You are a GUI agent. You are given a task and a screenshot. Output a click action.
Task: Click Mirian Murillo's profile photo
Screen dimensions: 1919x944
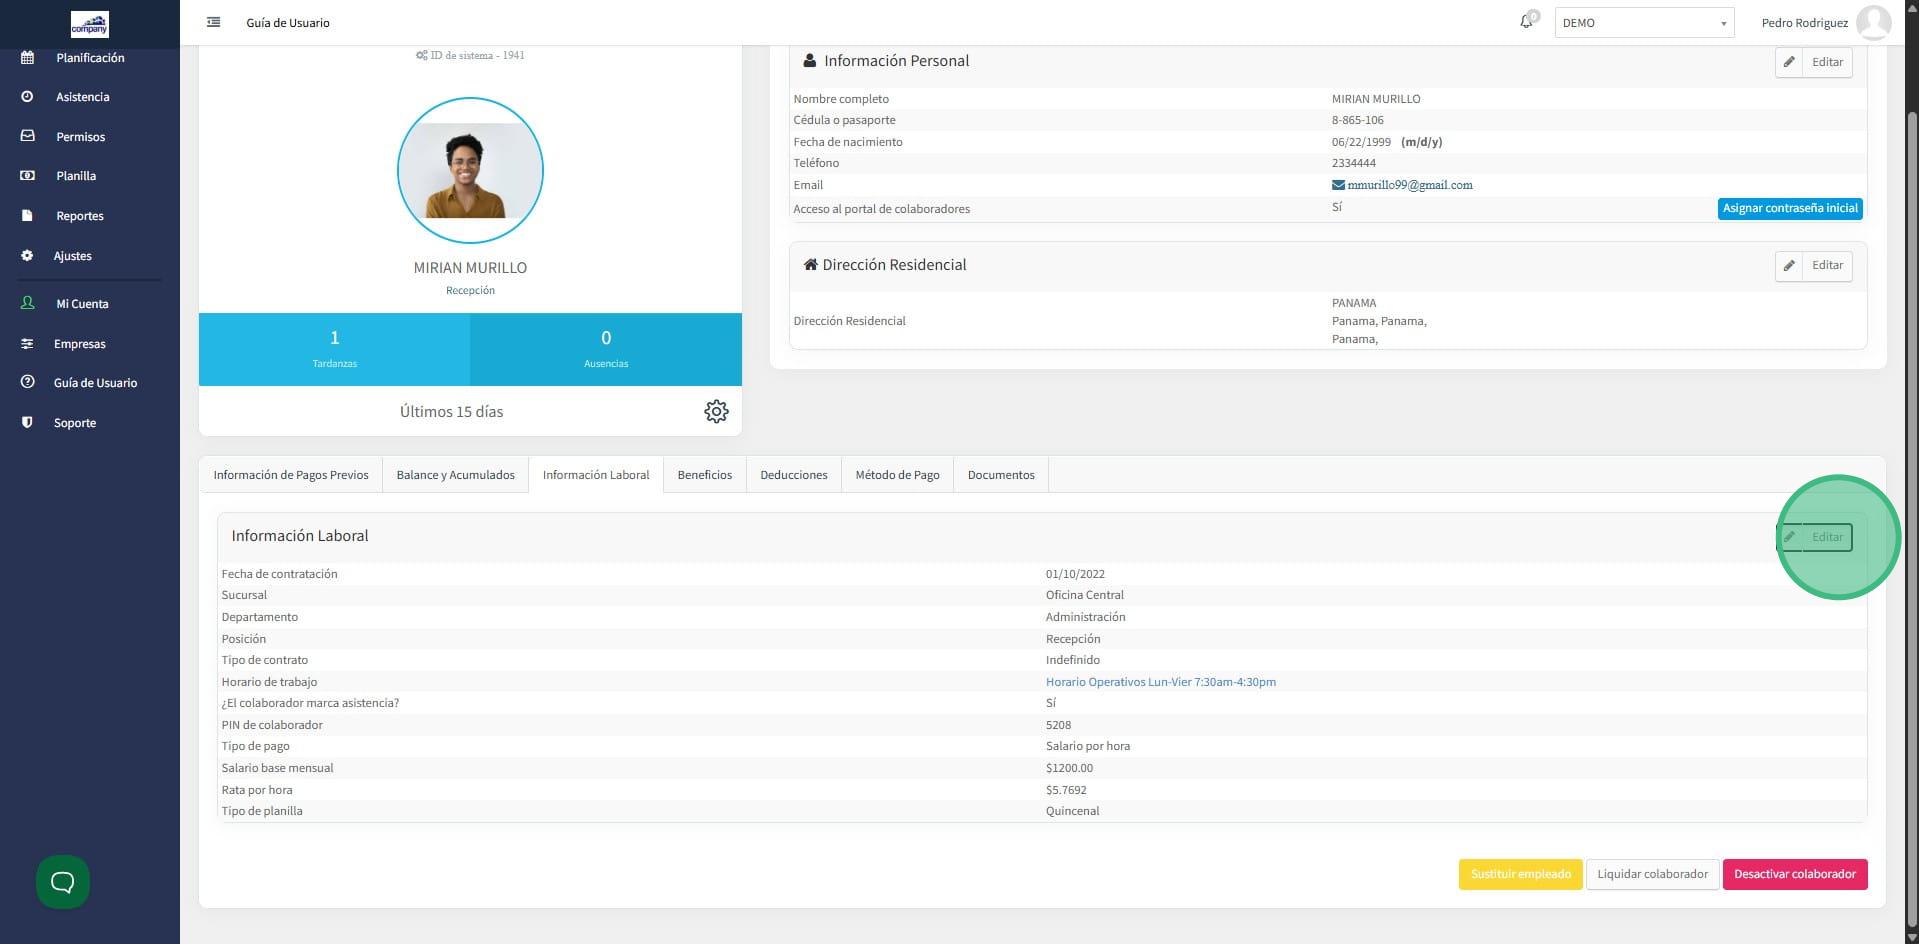click(x=470, y=170)
